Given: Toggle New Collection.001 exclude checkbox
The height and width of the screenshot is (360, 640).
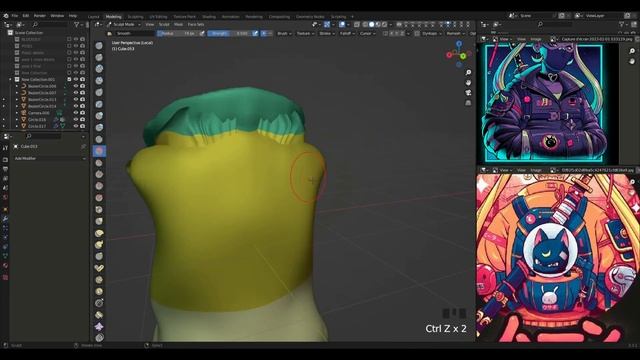Looking at the screenshot, I should (x=69, y=79).
